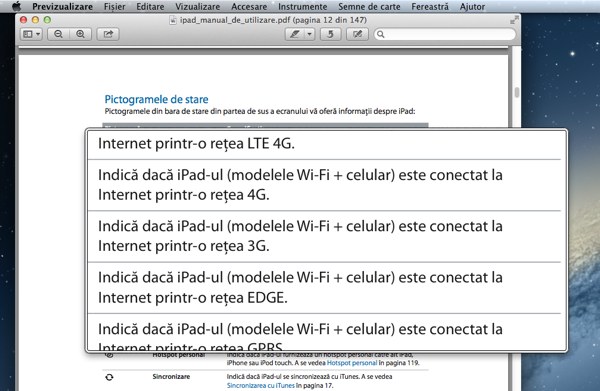Open the Instrumente menu
600x391 pixels.
pyautogui.click(x=303, y=7)
